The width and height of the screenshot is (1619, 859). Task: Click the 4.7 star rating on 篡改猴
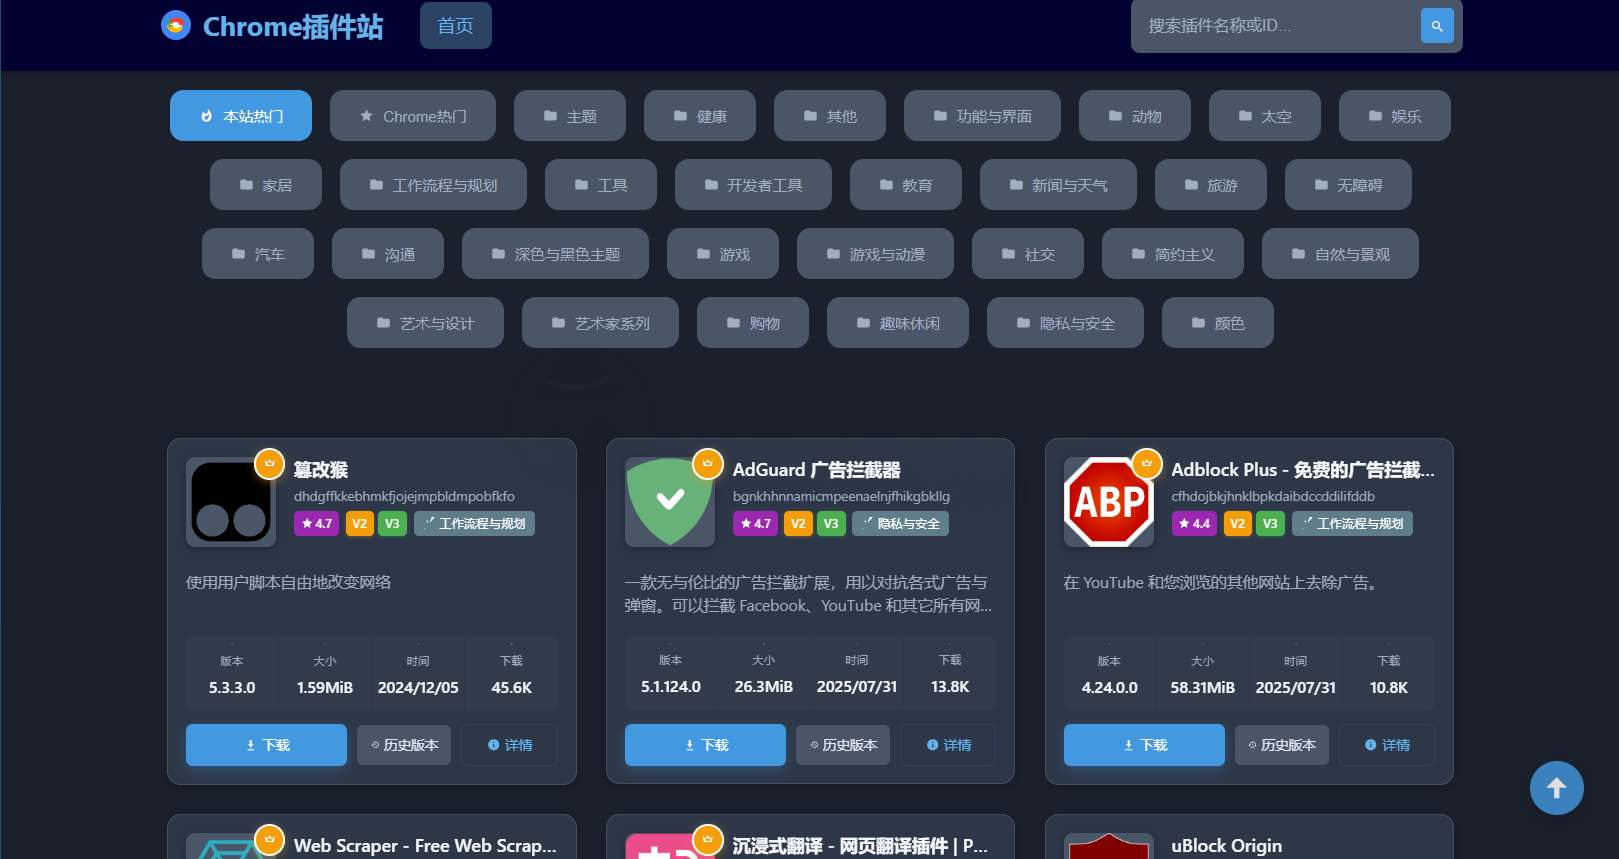click(x=316, y=523)
